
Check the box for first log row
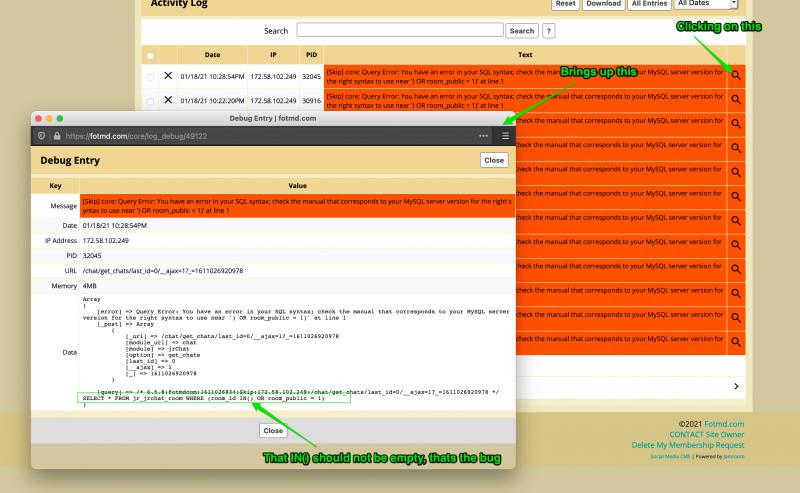[150, 76]
